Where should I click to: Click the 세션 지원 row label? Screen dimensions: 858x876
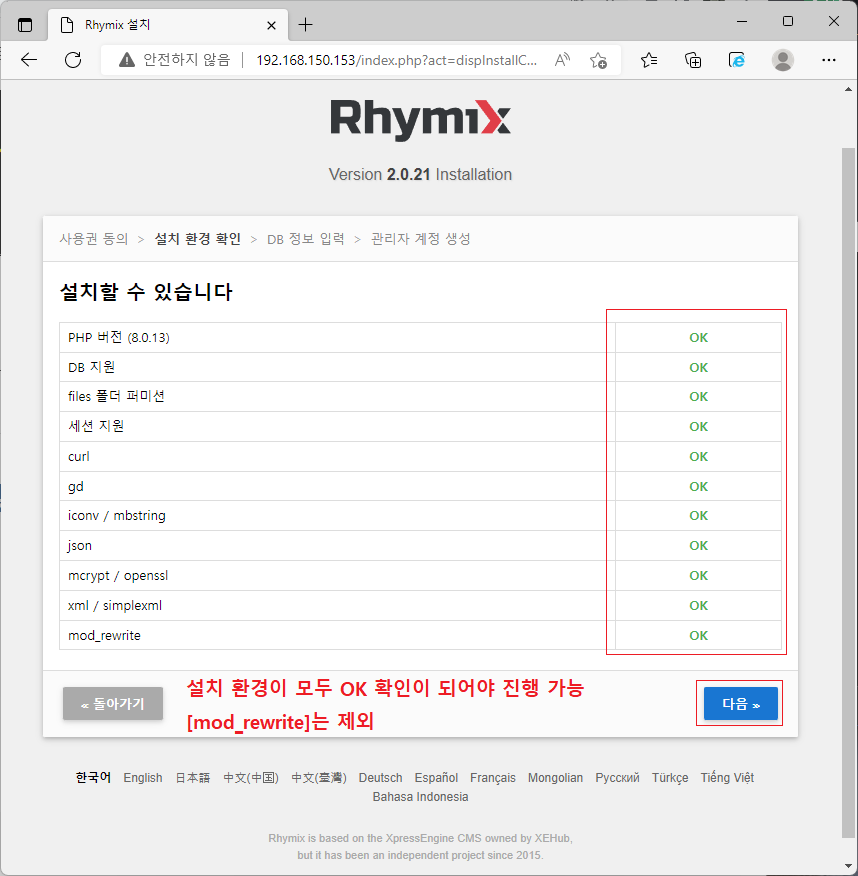click(x=96, y=426)
